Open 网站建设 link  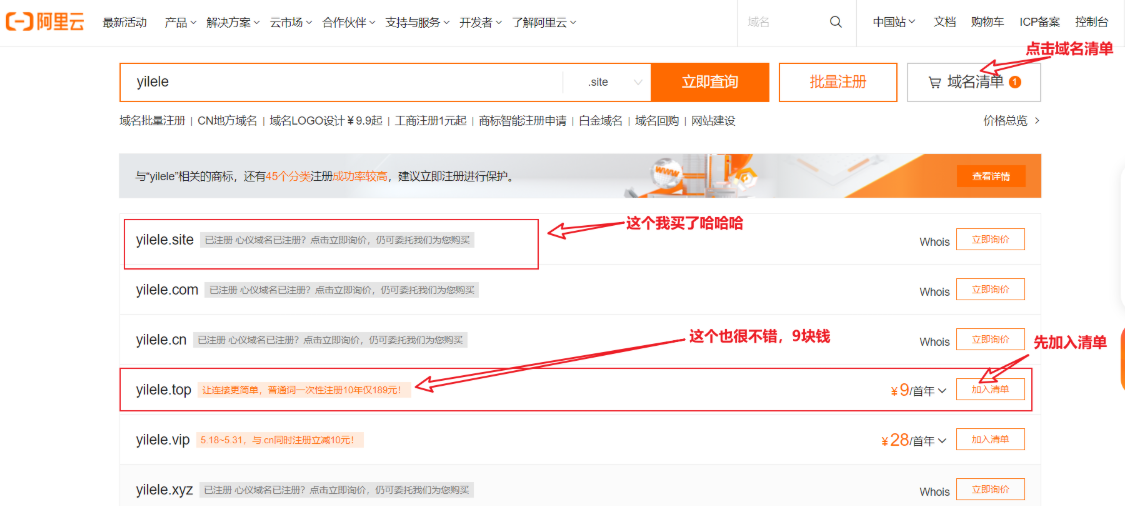pyautogui.click(x=713, y=121)
